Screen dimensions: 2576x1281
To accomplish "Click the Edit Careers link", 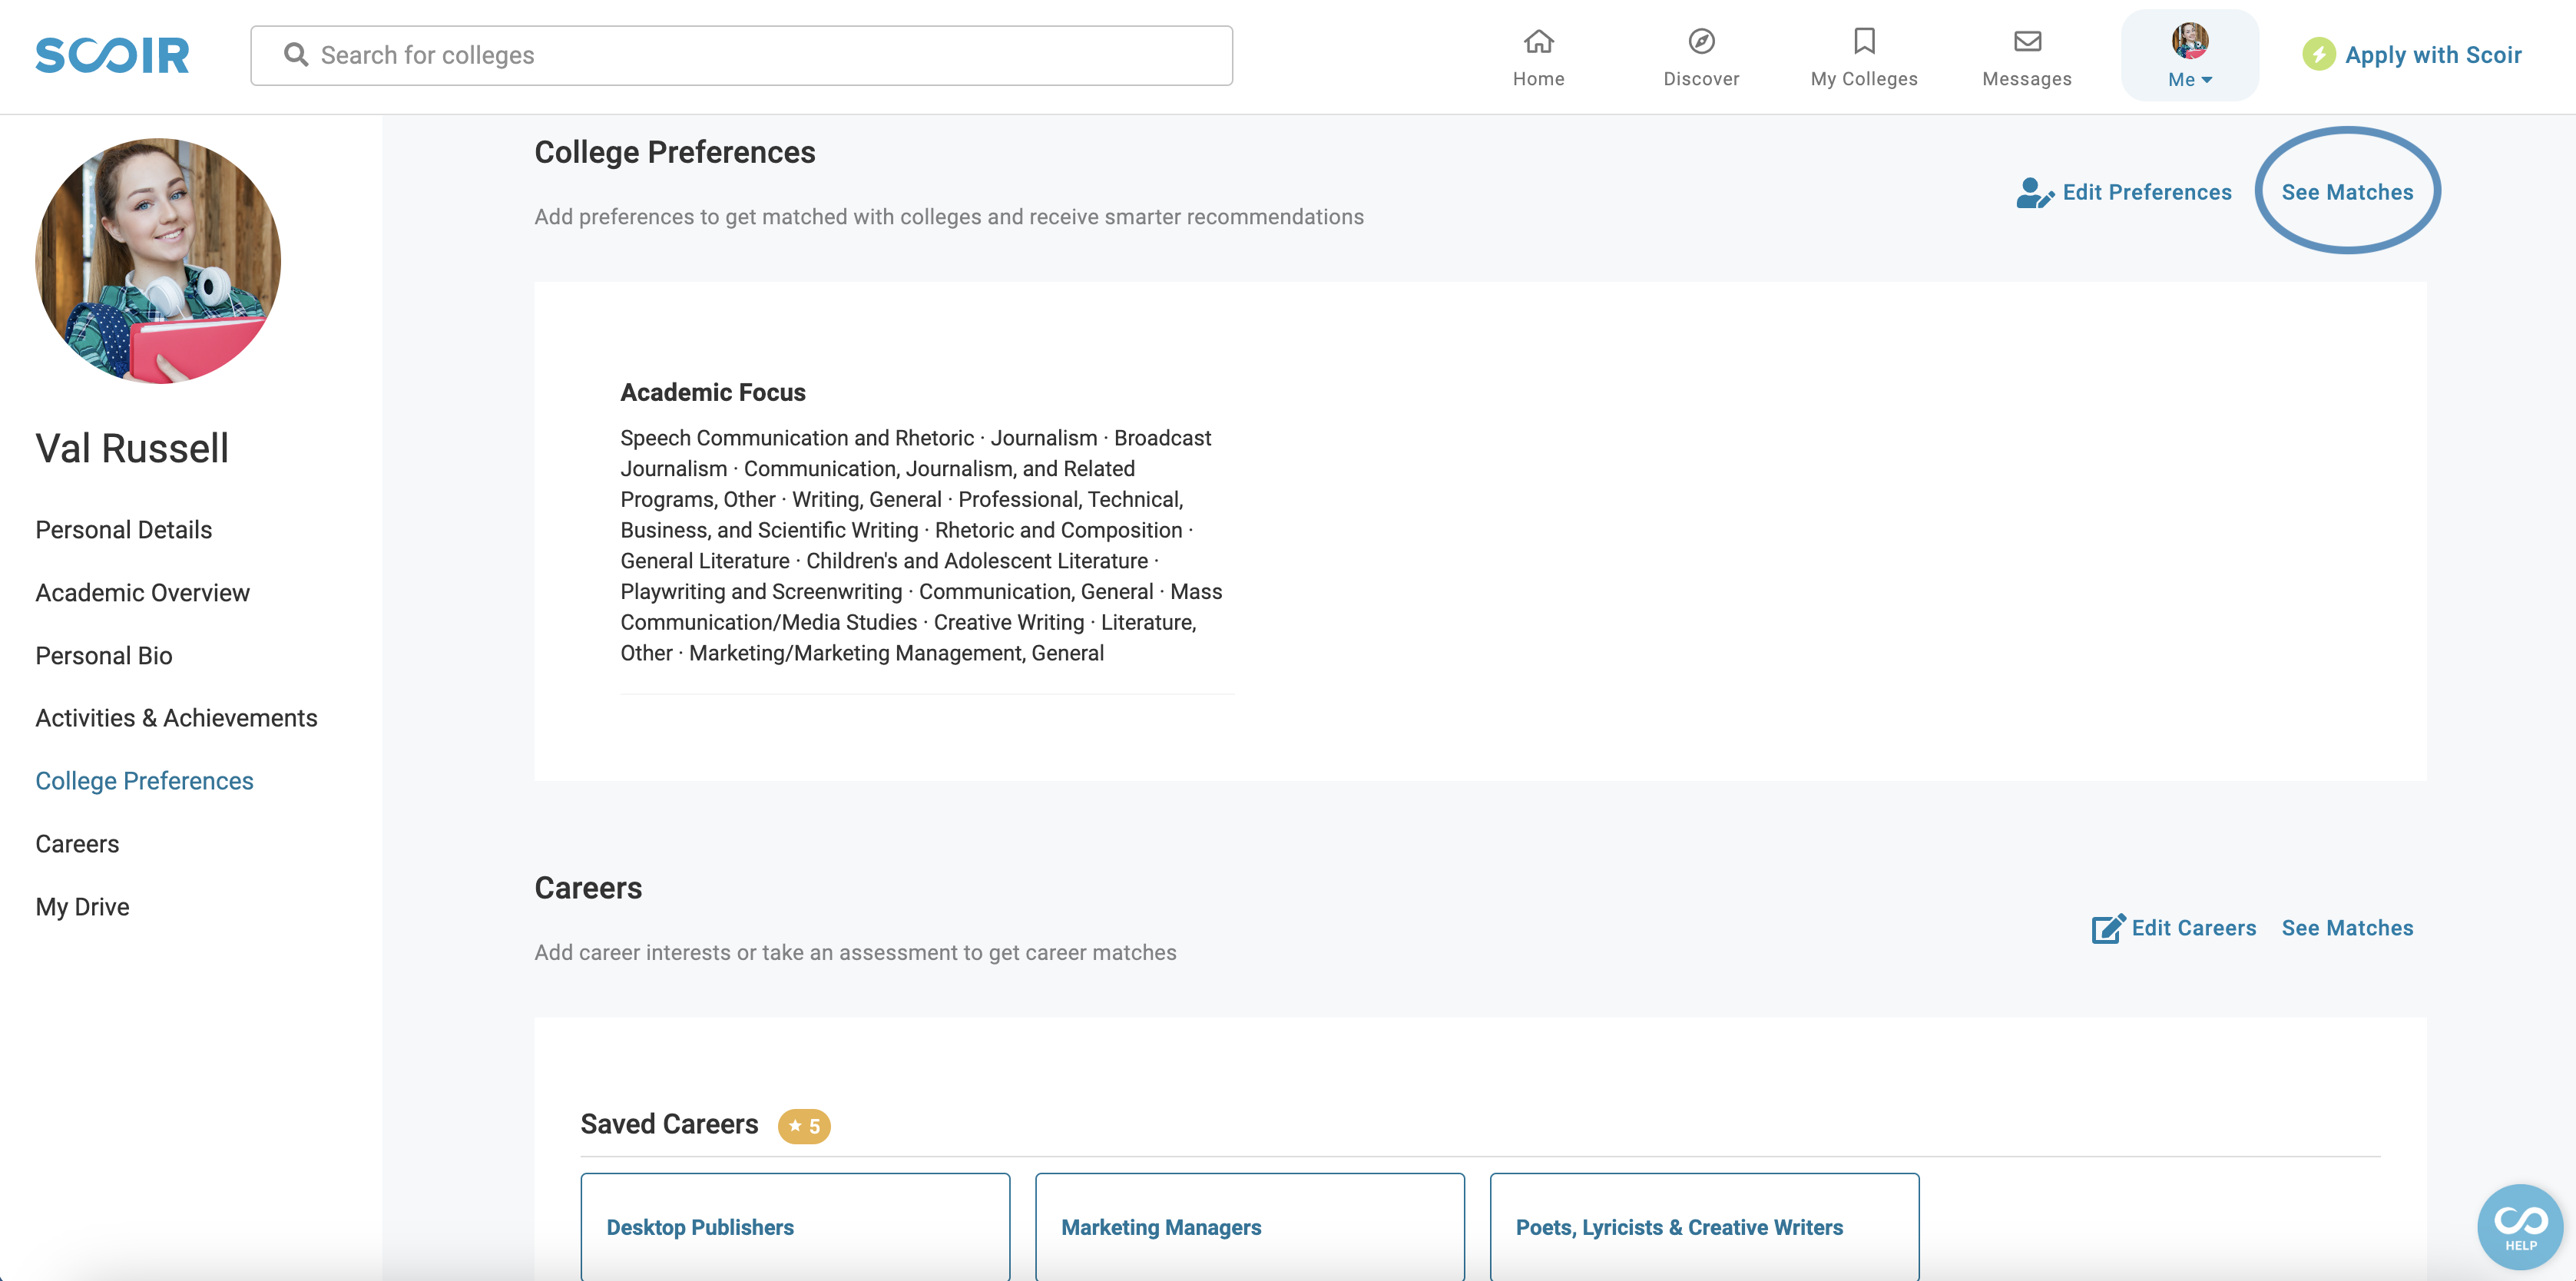I will pyautogui.click(x=2193, y=928).
